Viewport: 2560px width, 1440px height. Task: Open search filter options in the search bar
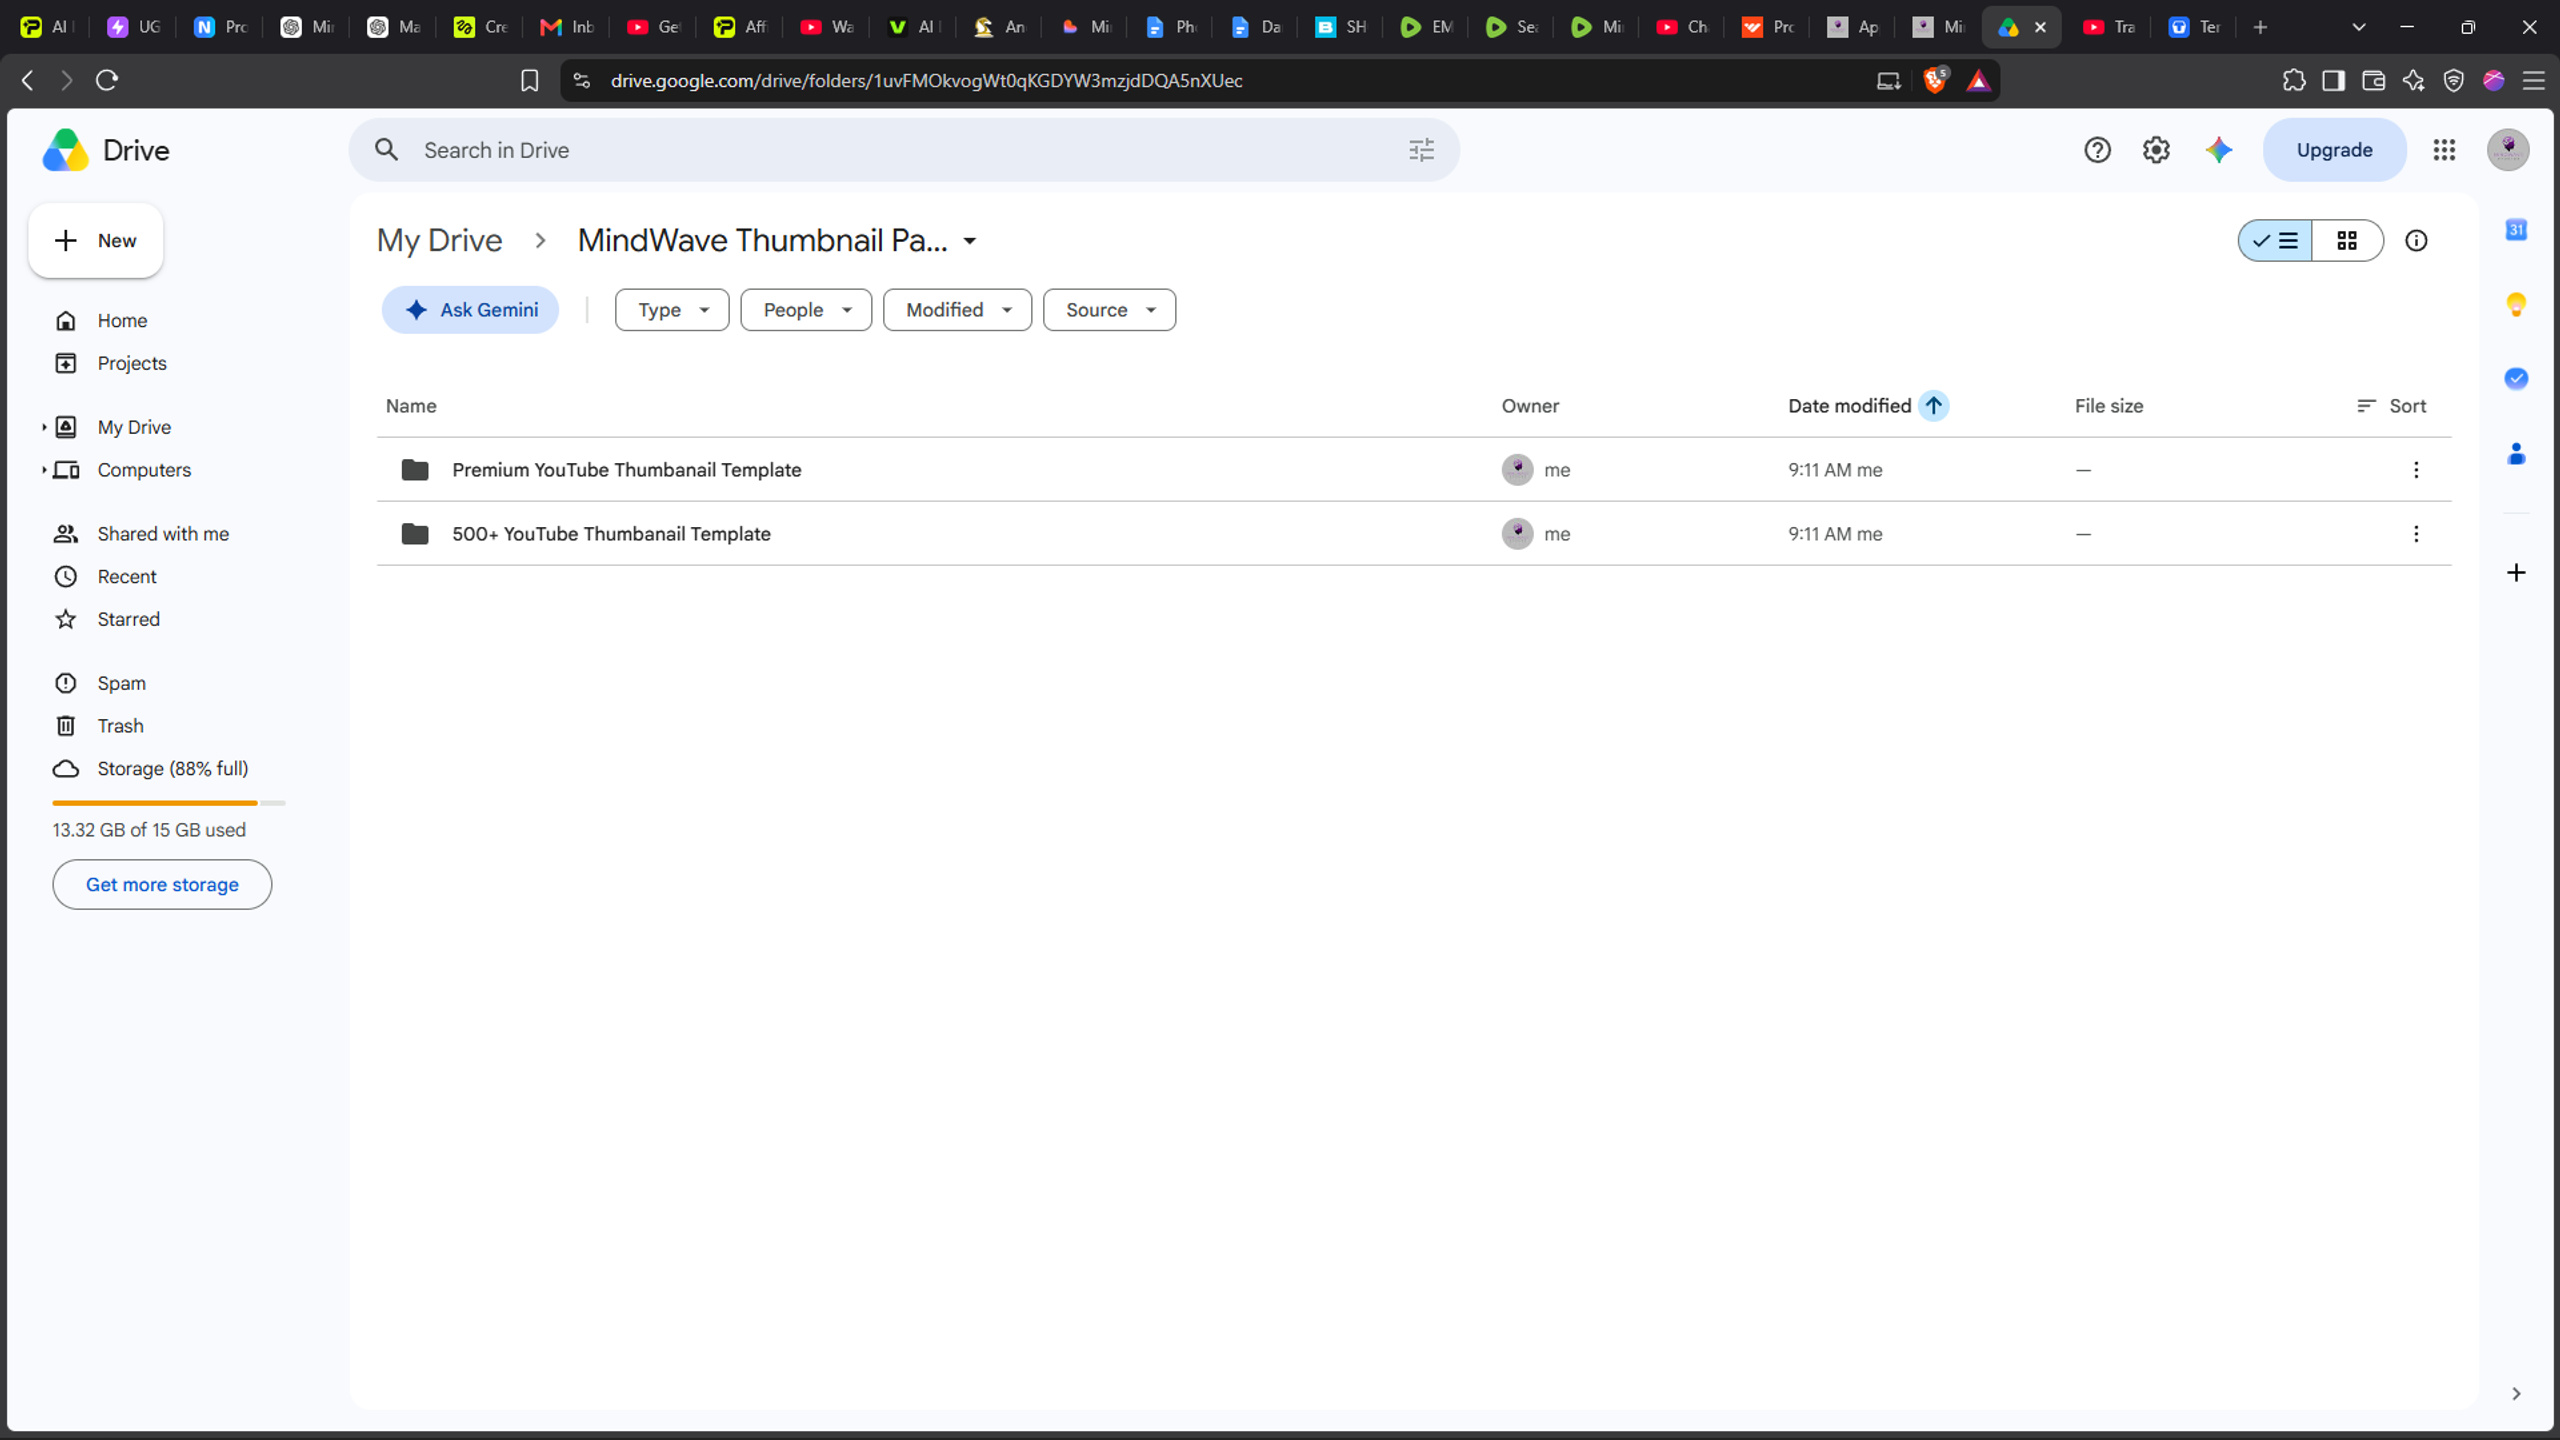[x=1421, y=150]
